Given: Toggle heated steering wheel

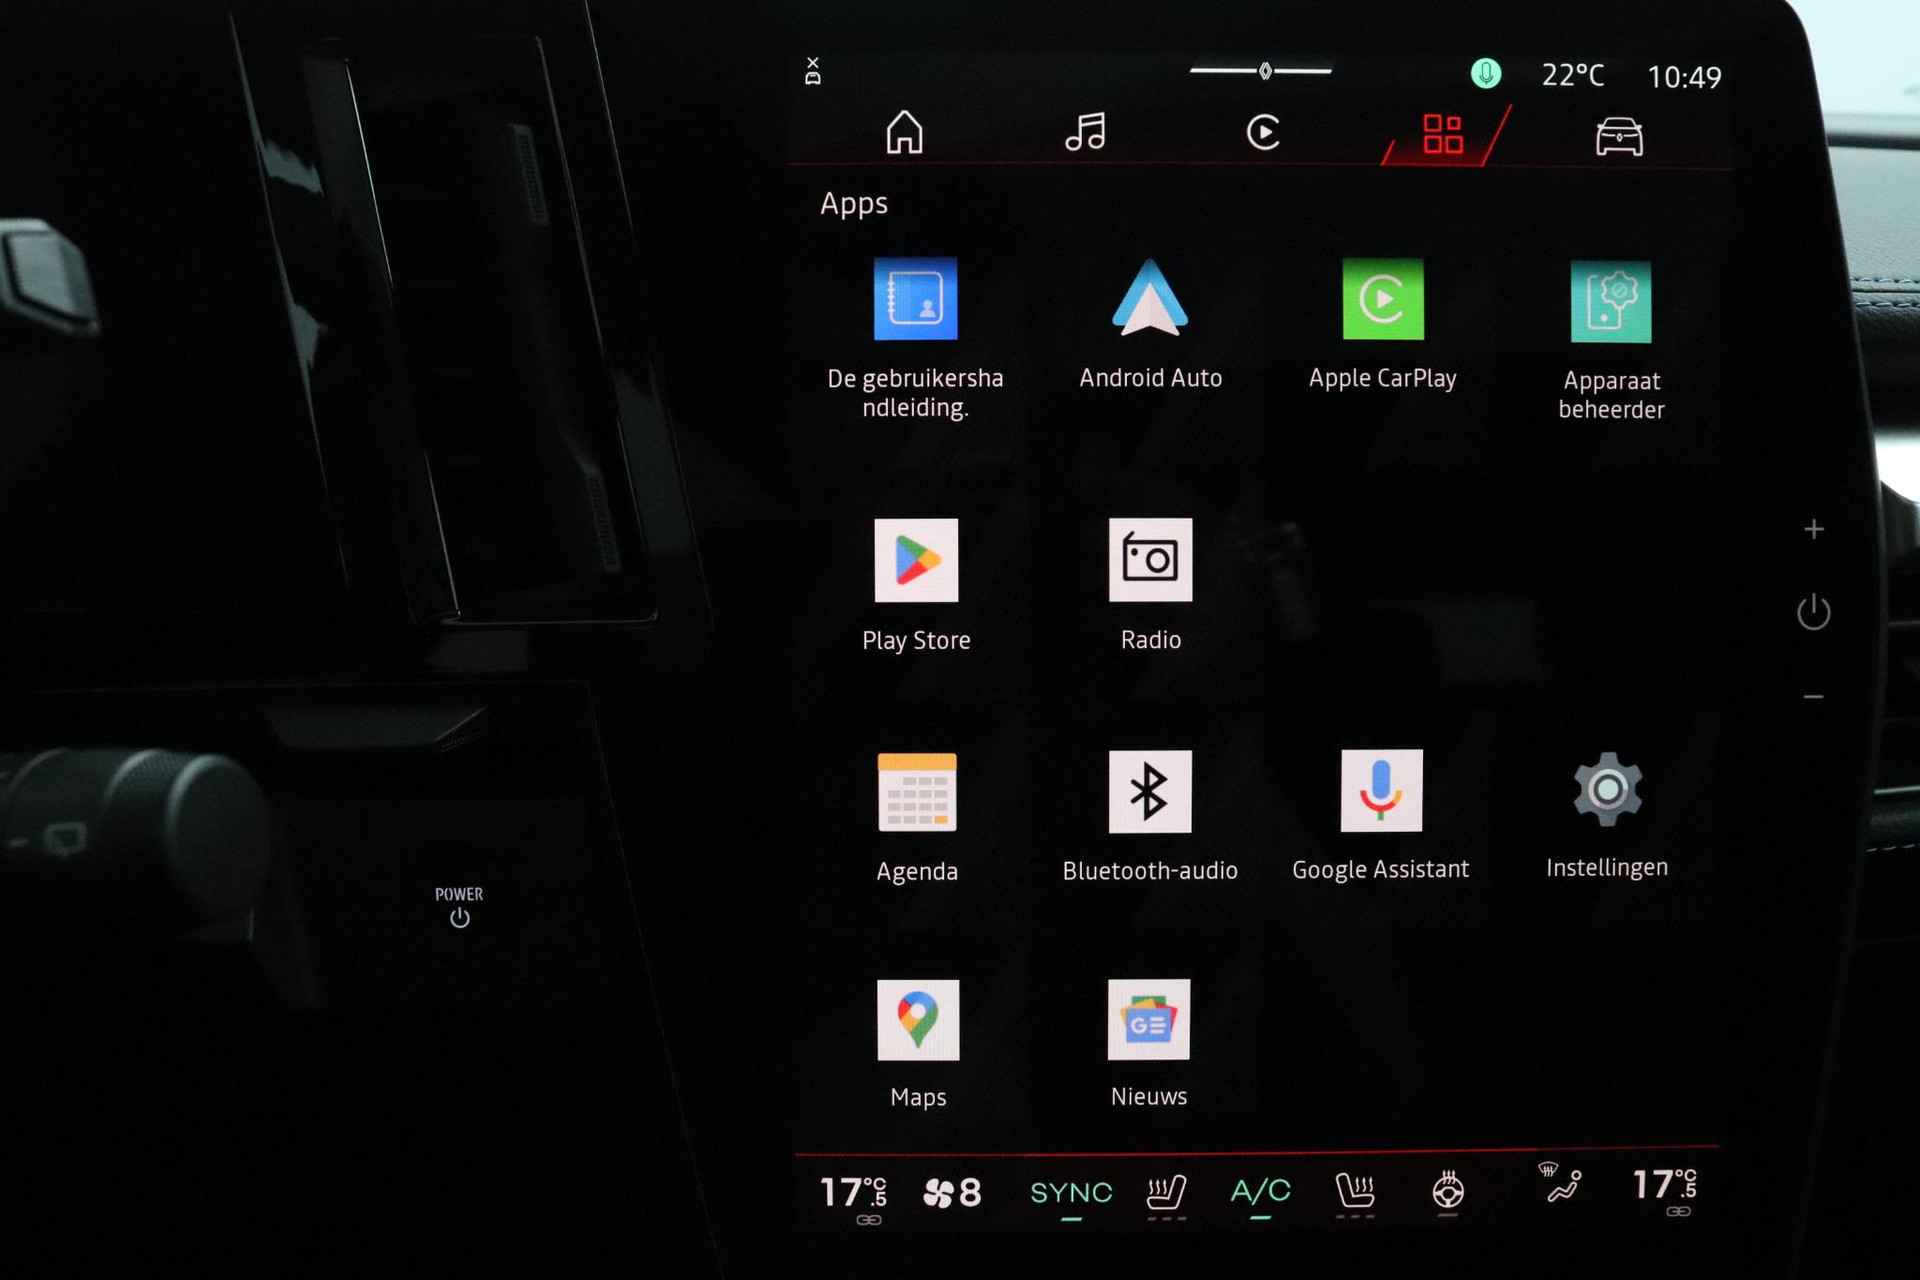Looking at the screenshot, I should click(x=1448, y=1192).
